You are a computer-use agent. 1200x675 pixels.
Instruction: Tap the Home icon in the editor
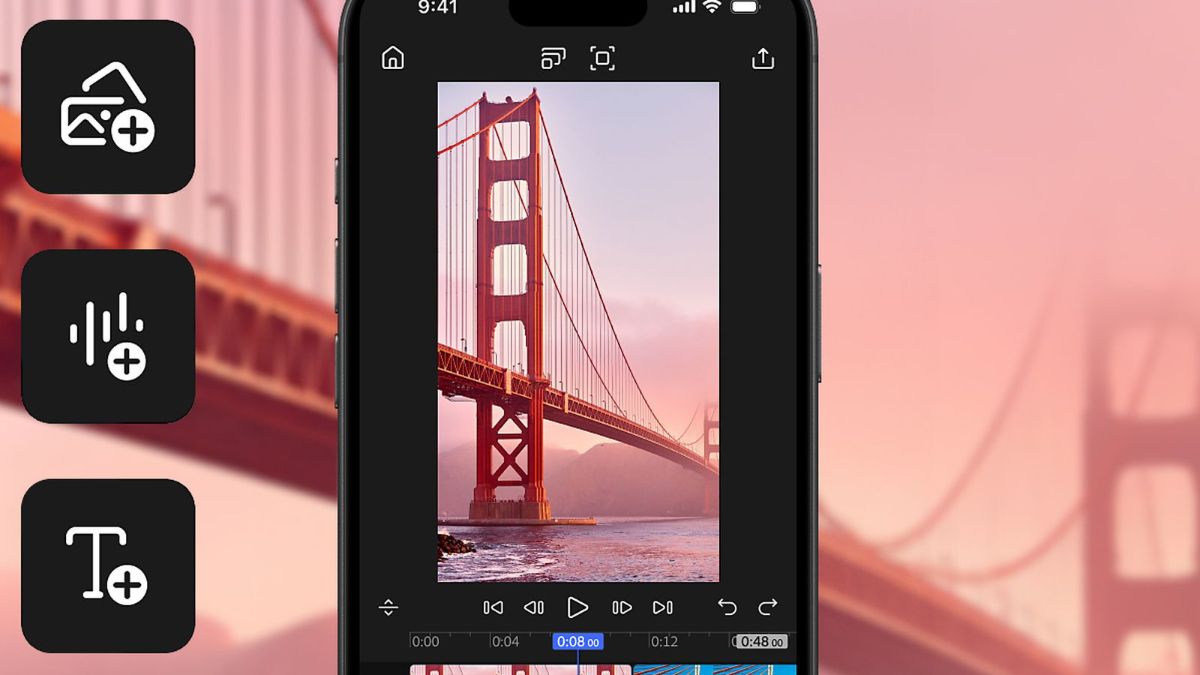click(x=393, y=59)
